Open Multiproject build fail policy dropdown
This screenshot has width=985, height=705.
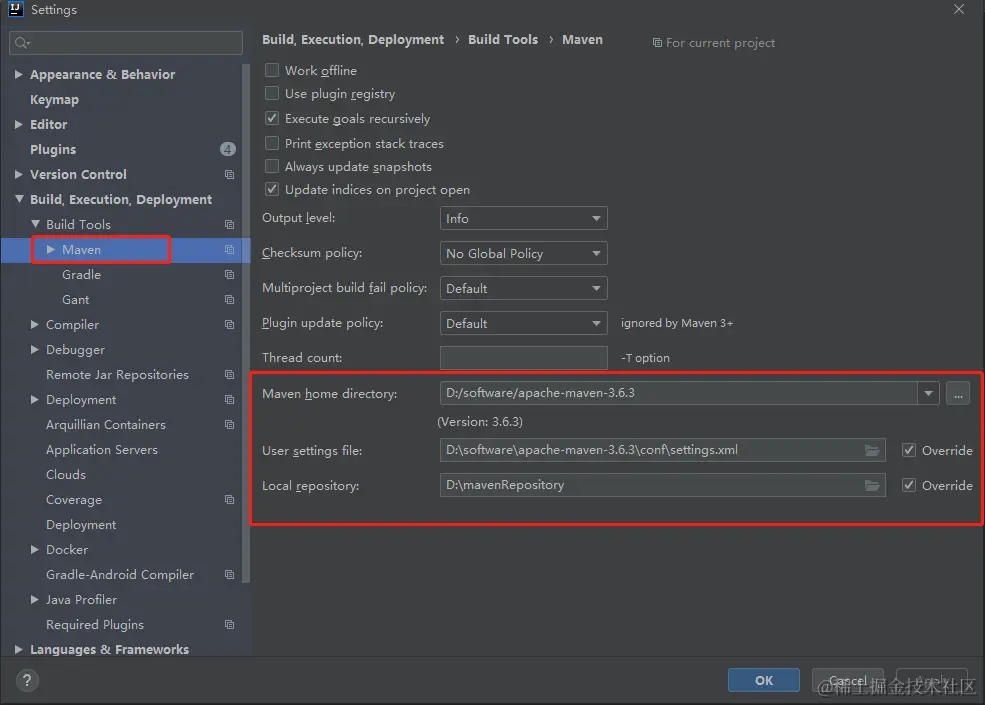click(523, 288)
